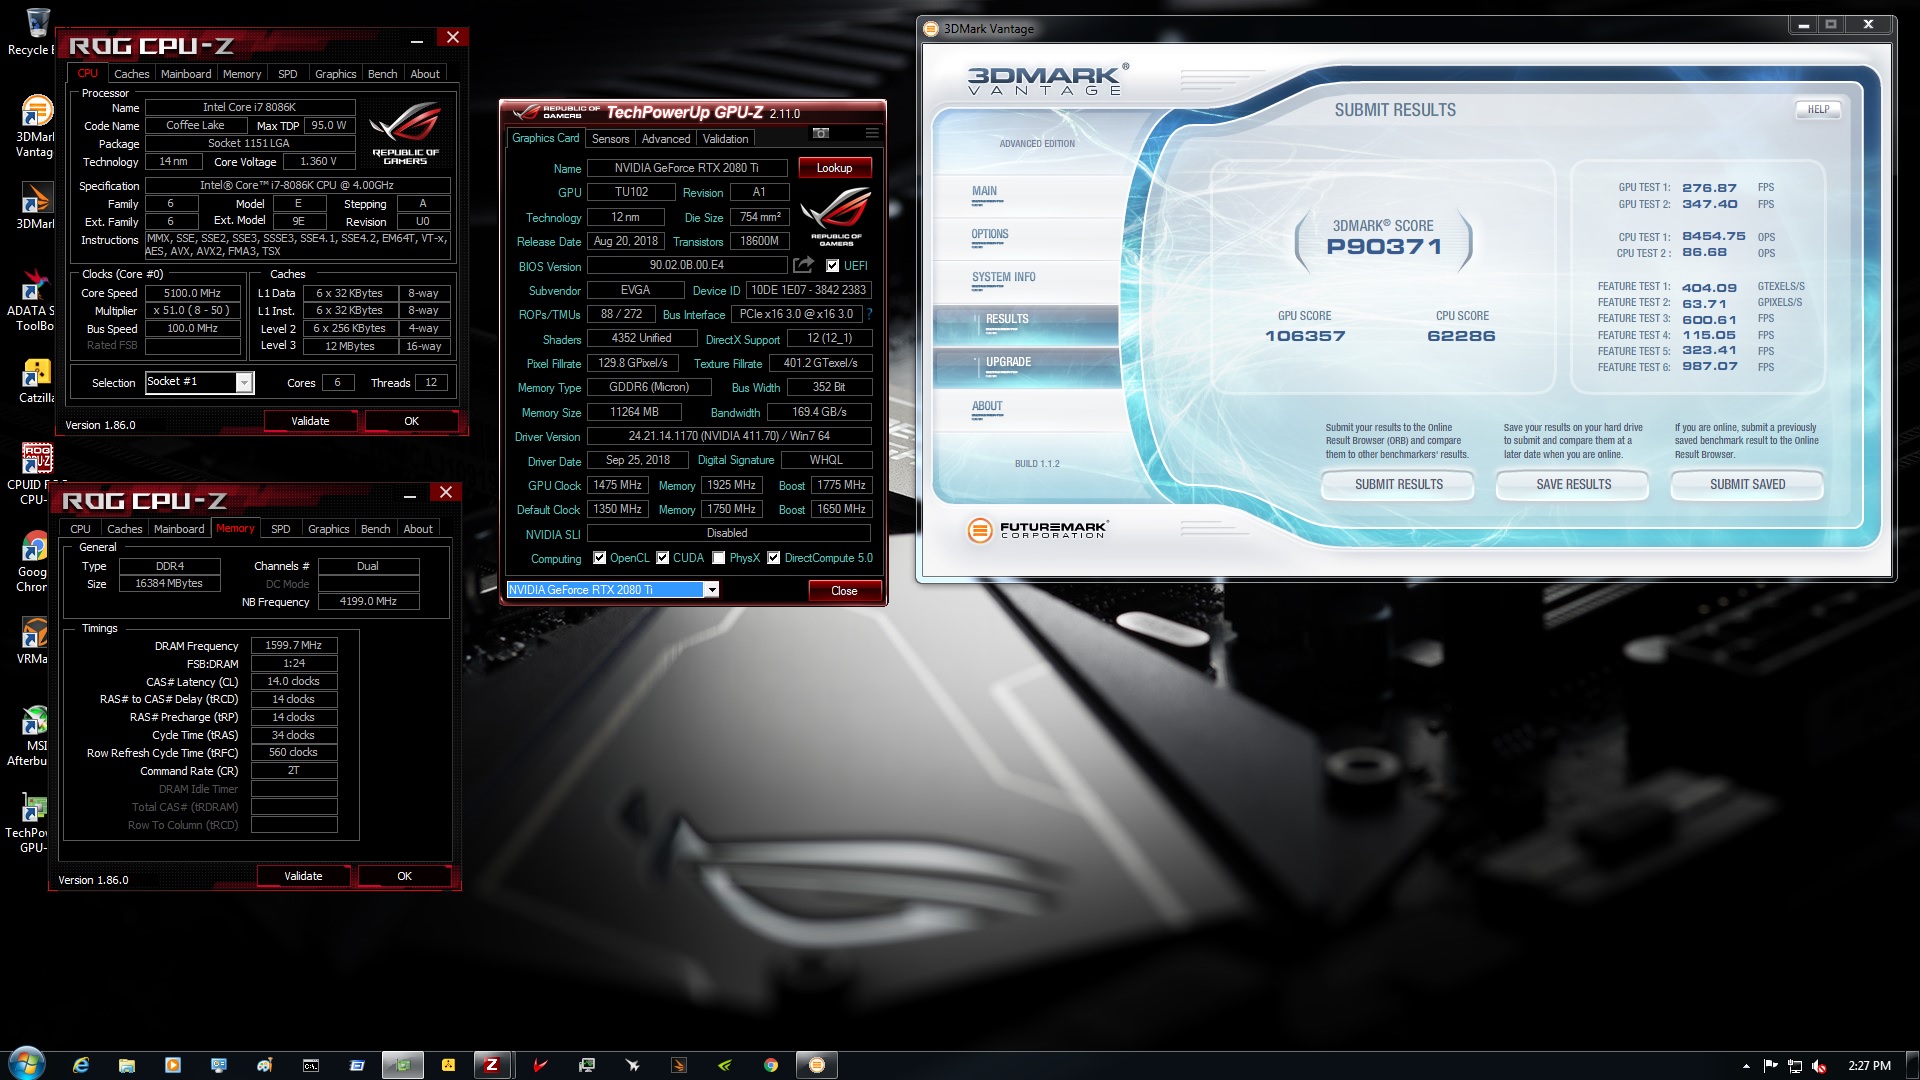1920x1080 pixels.
Task: Click the Close button in GPU-Z
Action: [x=844, y=591]
